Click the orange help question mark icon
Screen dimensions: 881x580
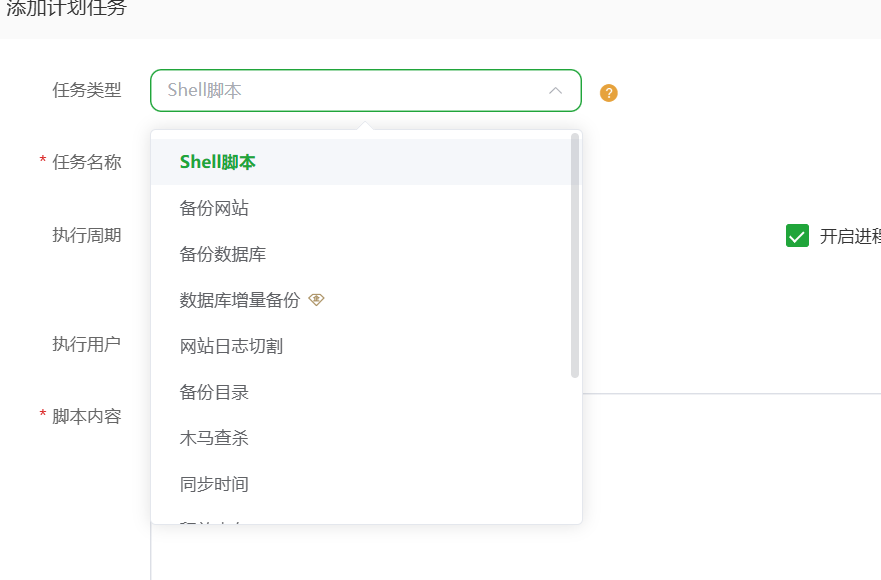[x=608, y=93]
